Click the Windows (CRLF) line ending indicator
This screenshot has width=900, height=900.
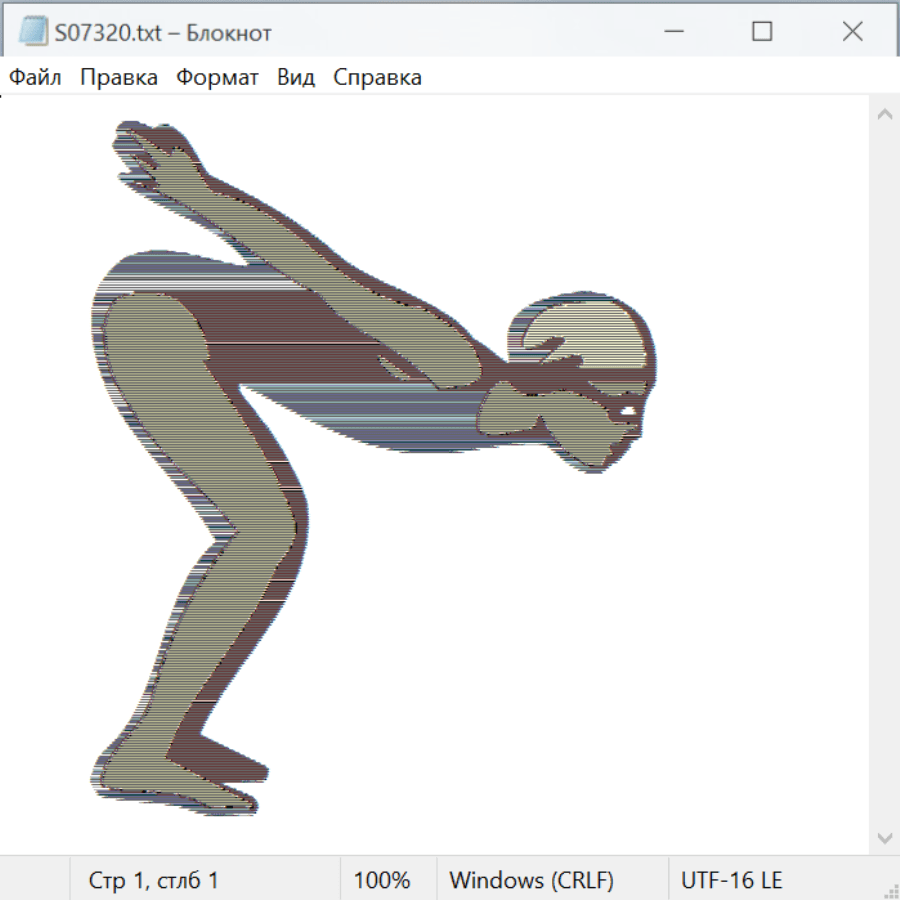tap(531, 880)
